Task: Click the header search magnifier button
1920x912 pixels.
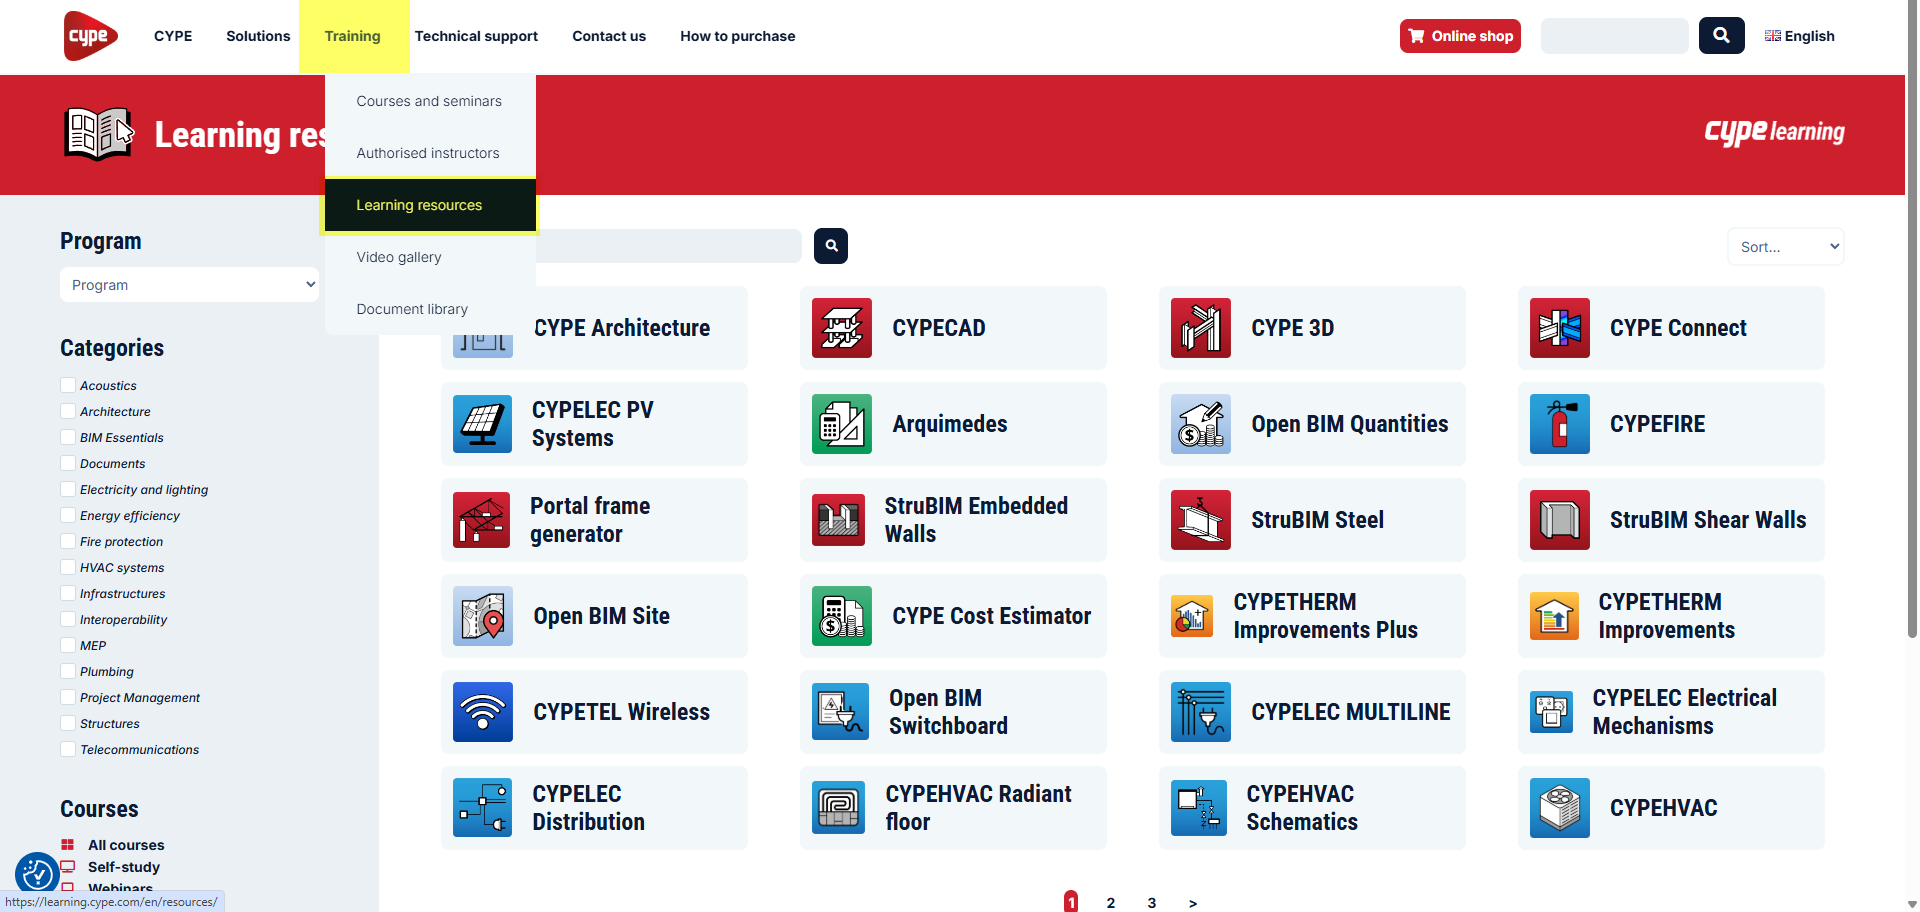Action: coord(1721,36)
